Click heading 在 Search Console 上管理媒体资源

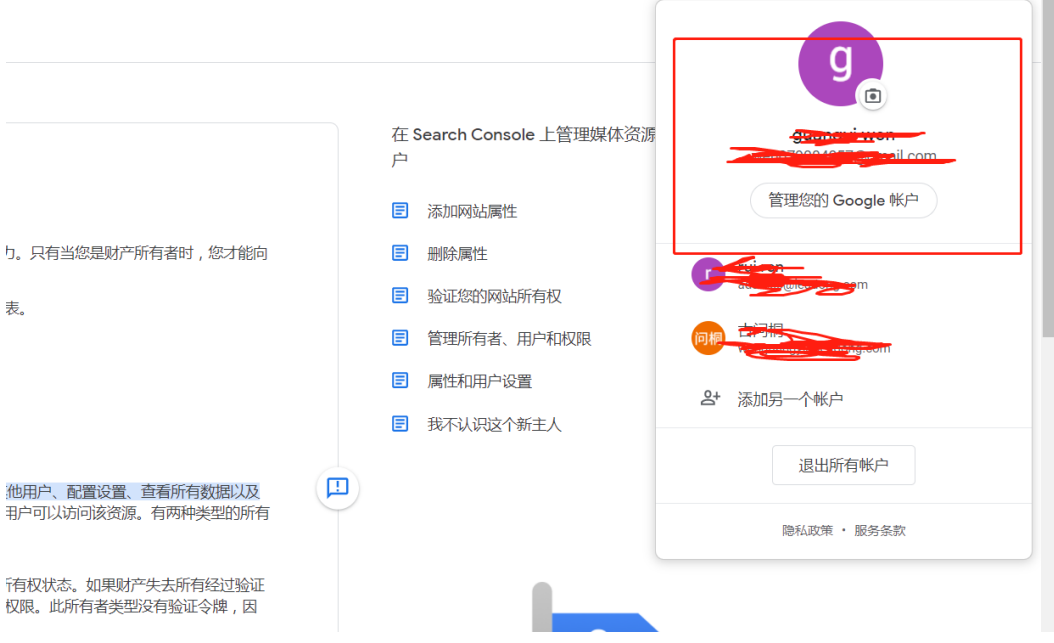point(523,135)
